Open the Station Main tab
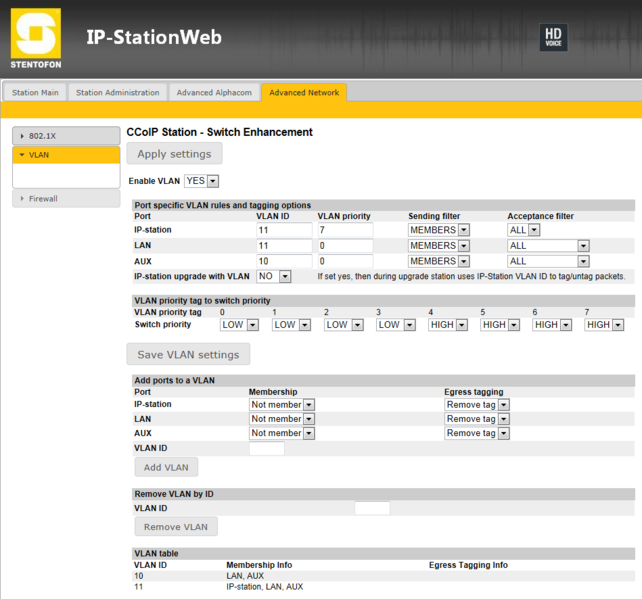642x599 pixels. (x=35, y=93)
